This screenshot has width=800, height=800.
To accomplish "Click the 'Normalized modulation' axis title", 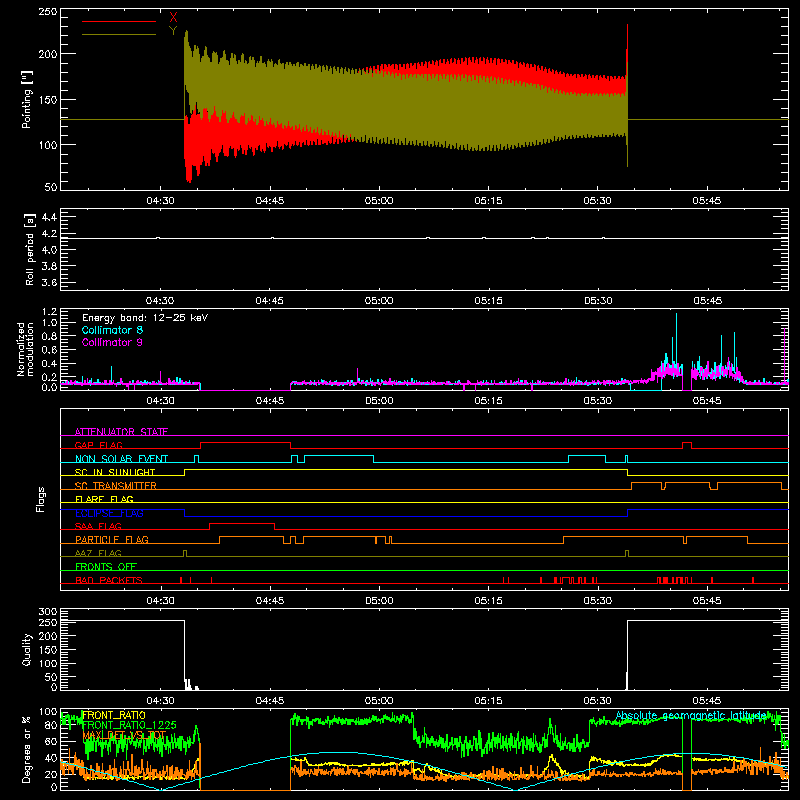I will click(26, 349).
